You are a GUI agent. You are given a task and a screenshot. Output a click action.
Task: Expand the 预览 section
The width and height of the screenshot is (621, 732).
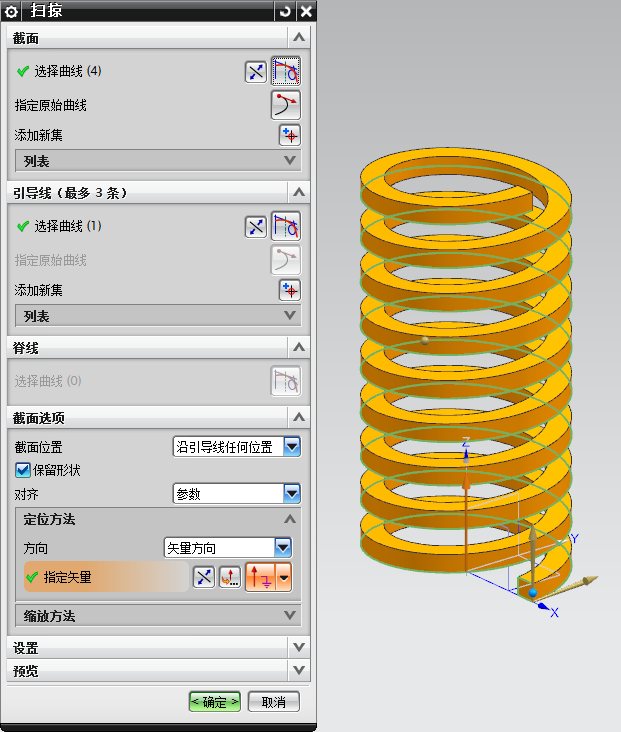pos(299,670)
